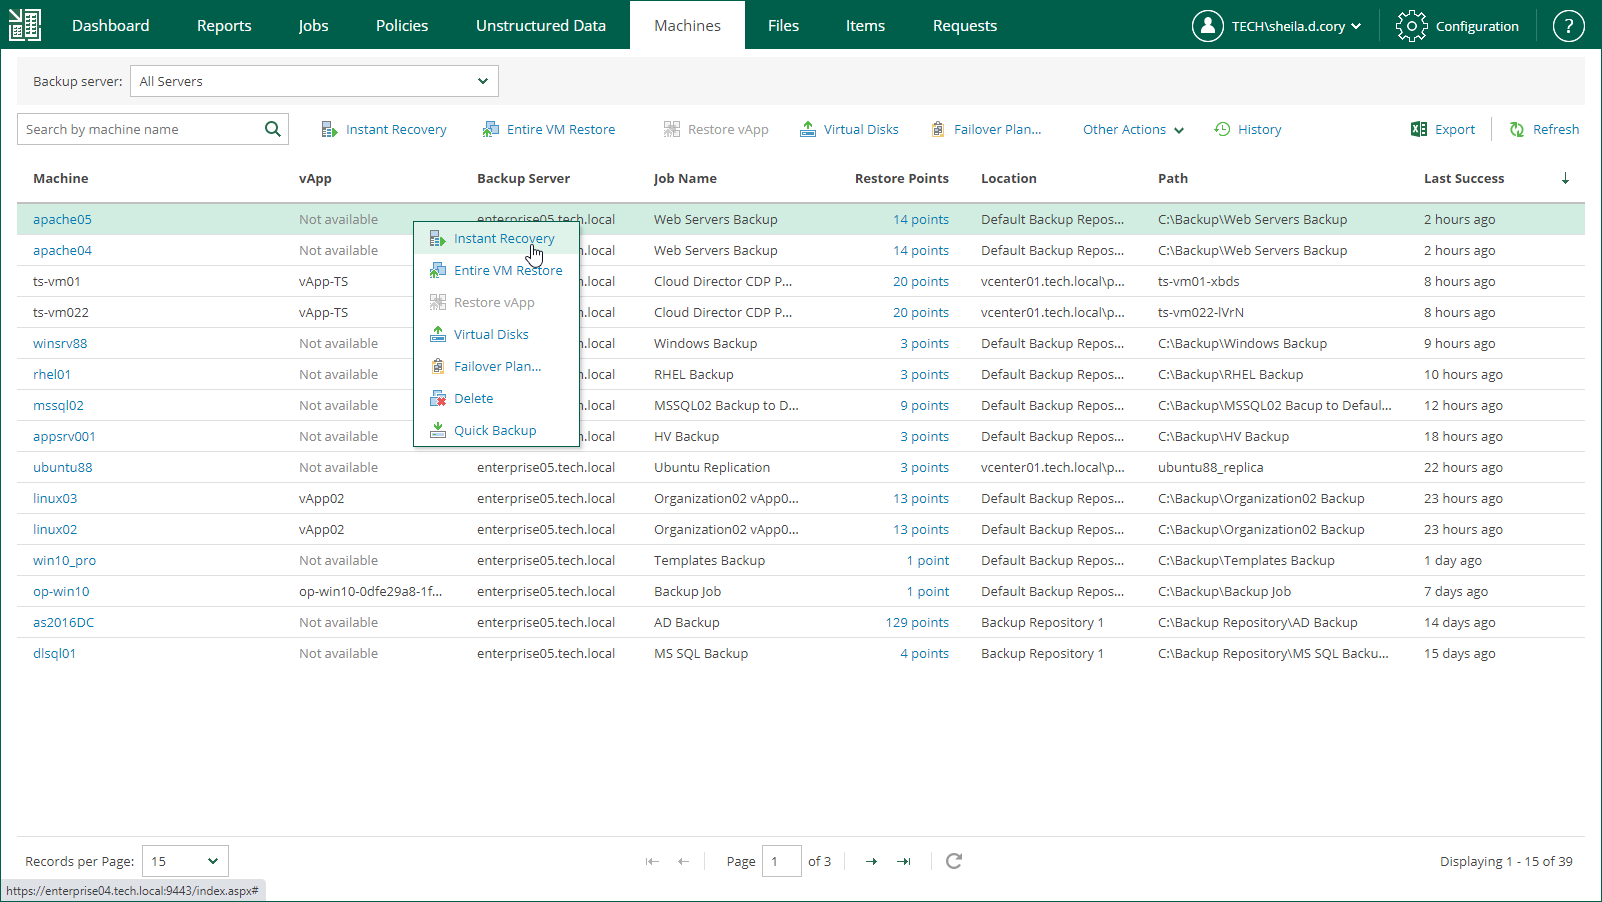Open the help question mark icon
Screen dimensions: 1602x902
pyautogui.click(x=1568, y=26)
